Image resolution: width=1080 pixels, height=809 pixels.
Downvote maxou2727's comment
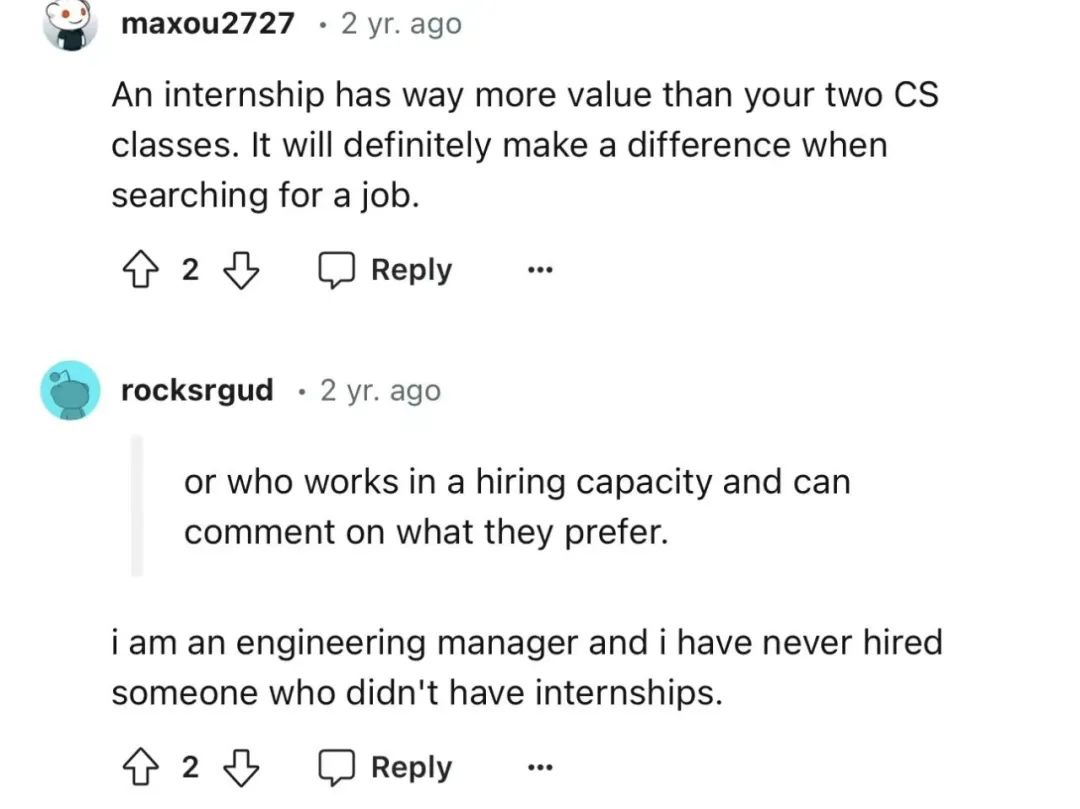242,270
